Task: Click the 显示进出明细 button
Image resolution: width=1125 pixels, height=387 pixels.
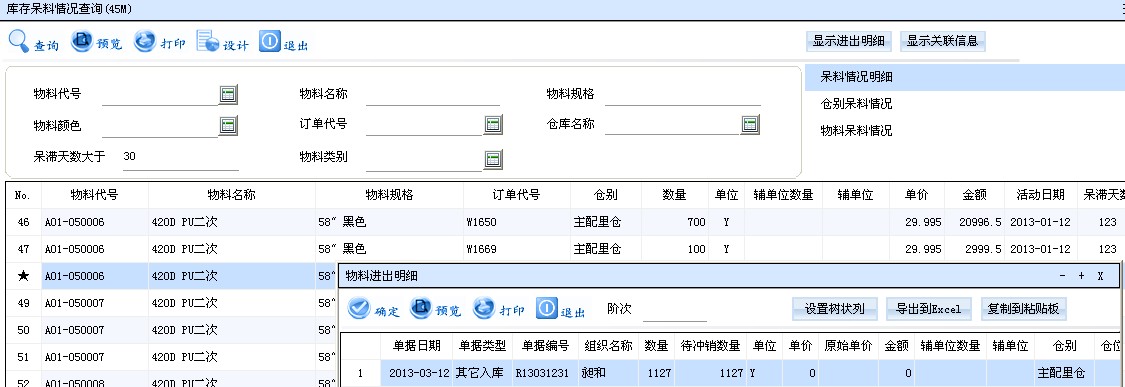Action: click(848, 41)
